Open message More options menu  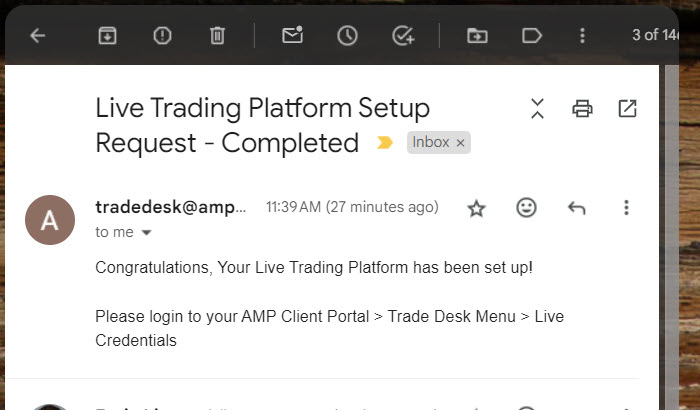pyautogui.click(x=626, y=208)
